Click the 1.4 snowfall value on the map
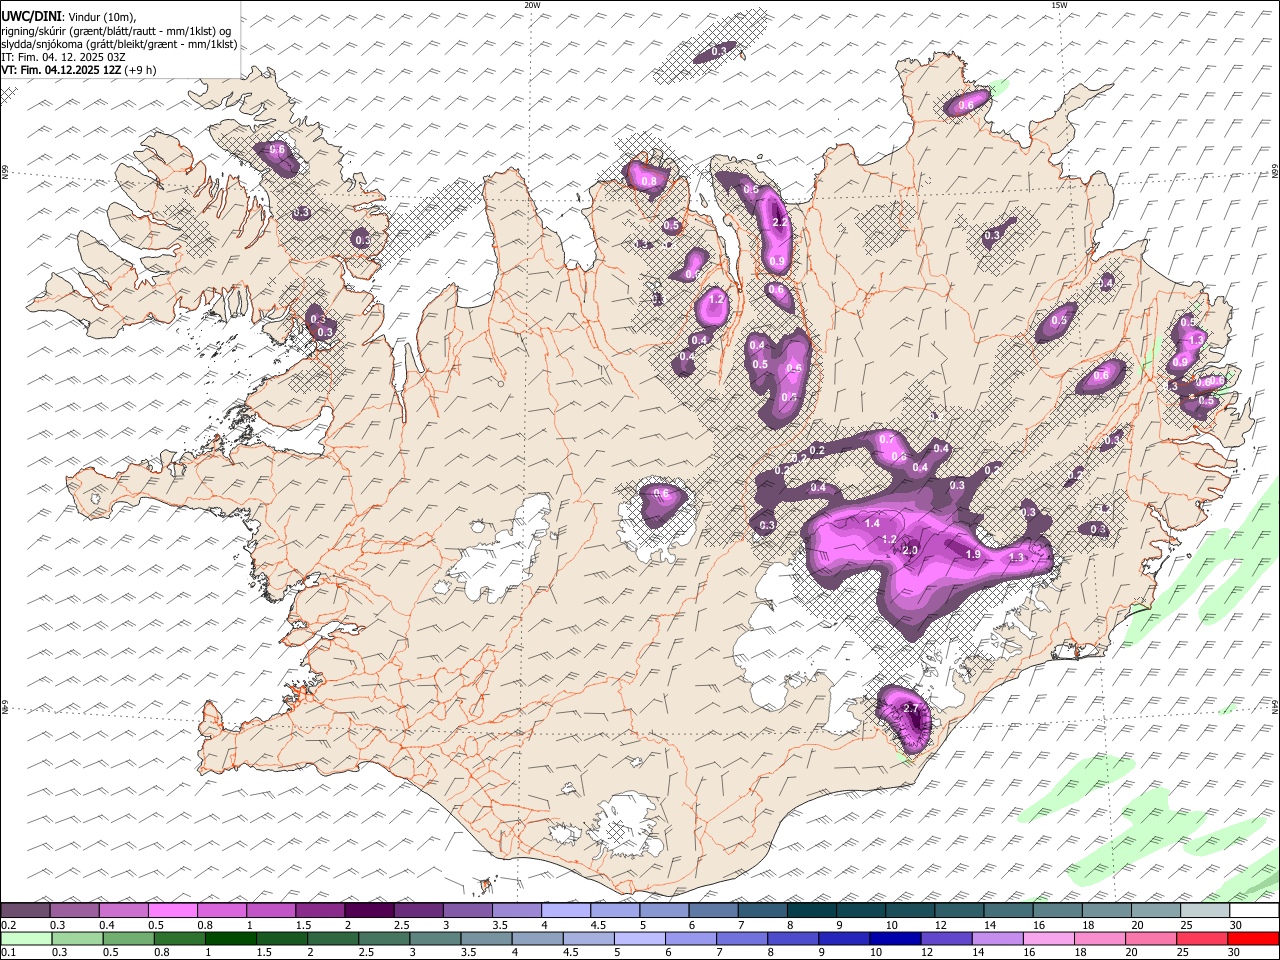Image resolution: width=1280 pixels, height=960 pixels. tap(872, 523)
